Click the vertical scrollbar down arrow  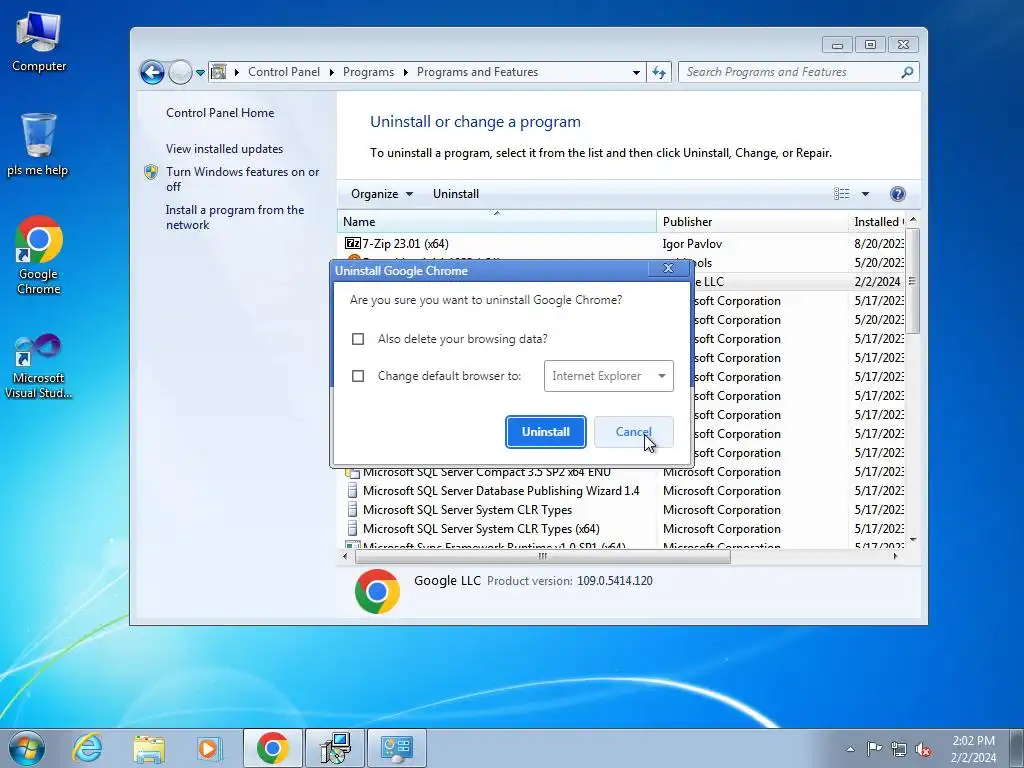coord(913,539)
